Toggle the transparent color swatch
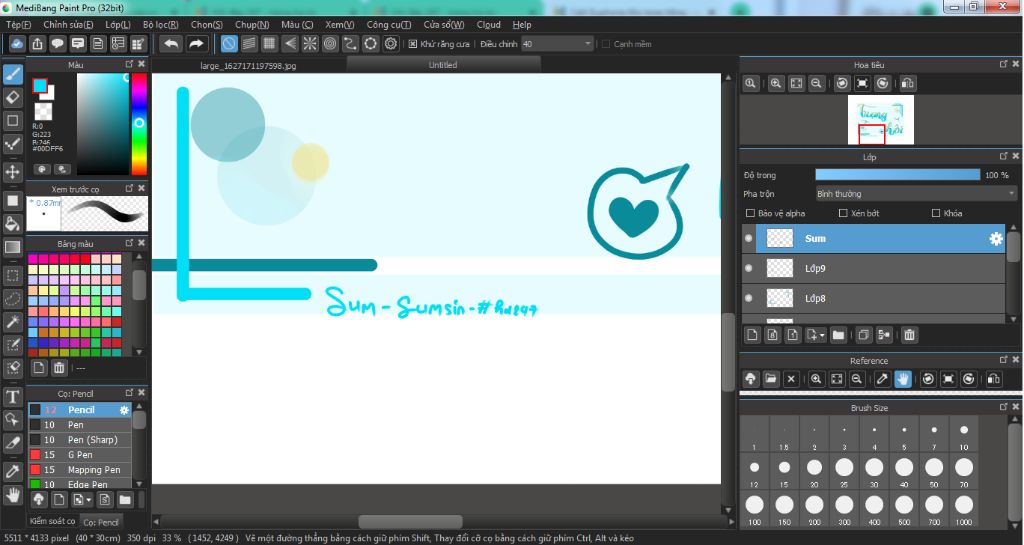Image resolution: width=1024 pixels, height=545 pixels. coord(43,111)
